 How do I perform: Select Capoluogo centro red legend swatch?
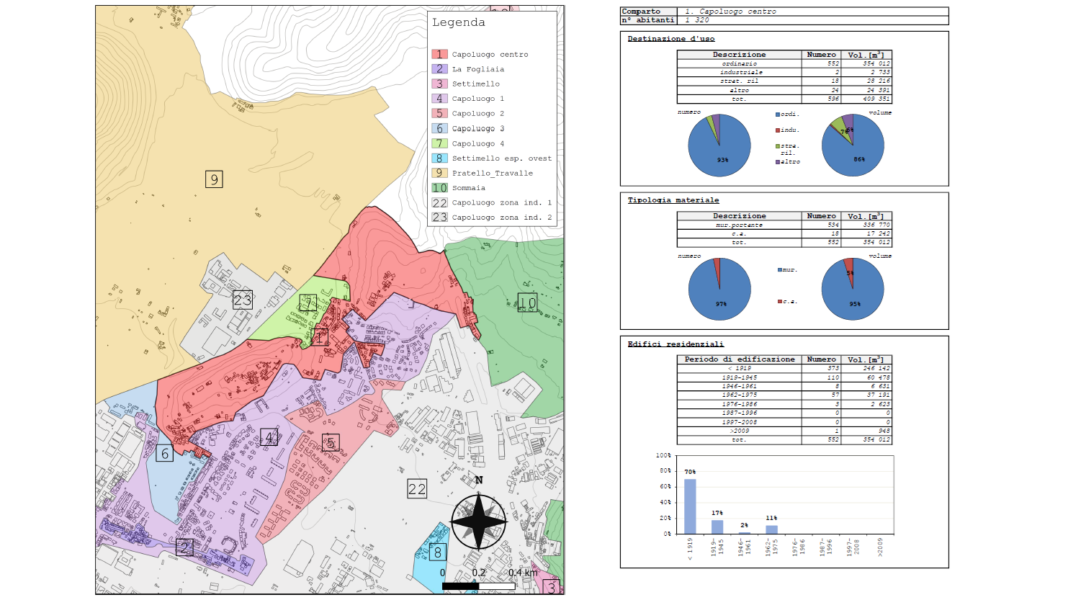point(438,54)
